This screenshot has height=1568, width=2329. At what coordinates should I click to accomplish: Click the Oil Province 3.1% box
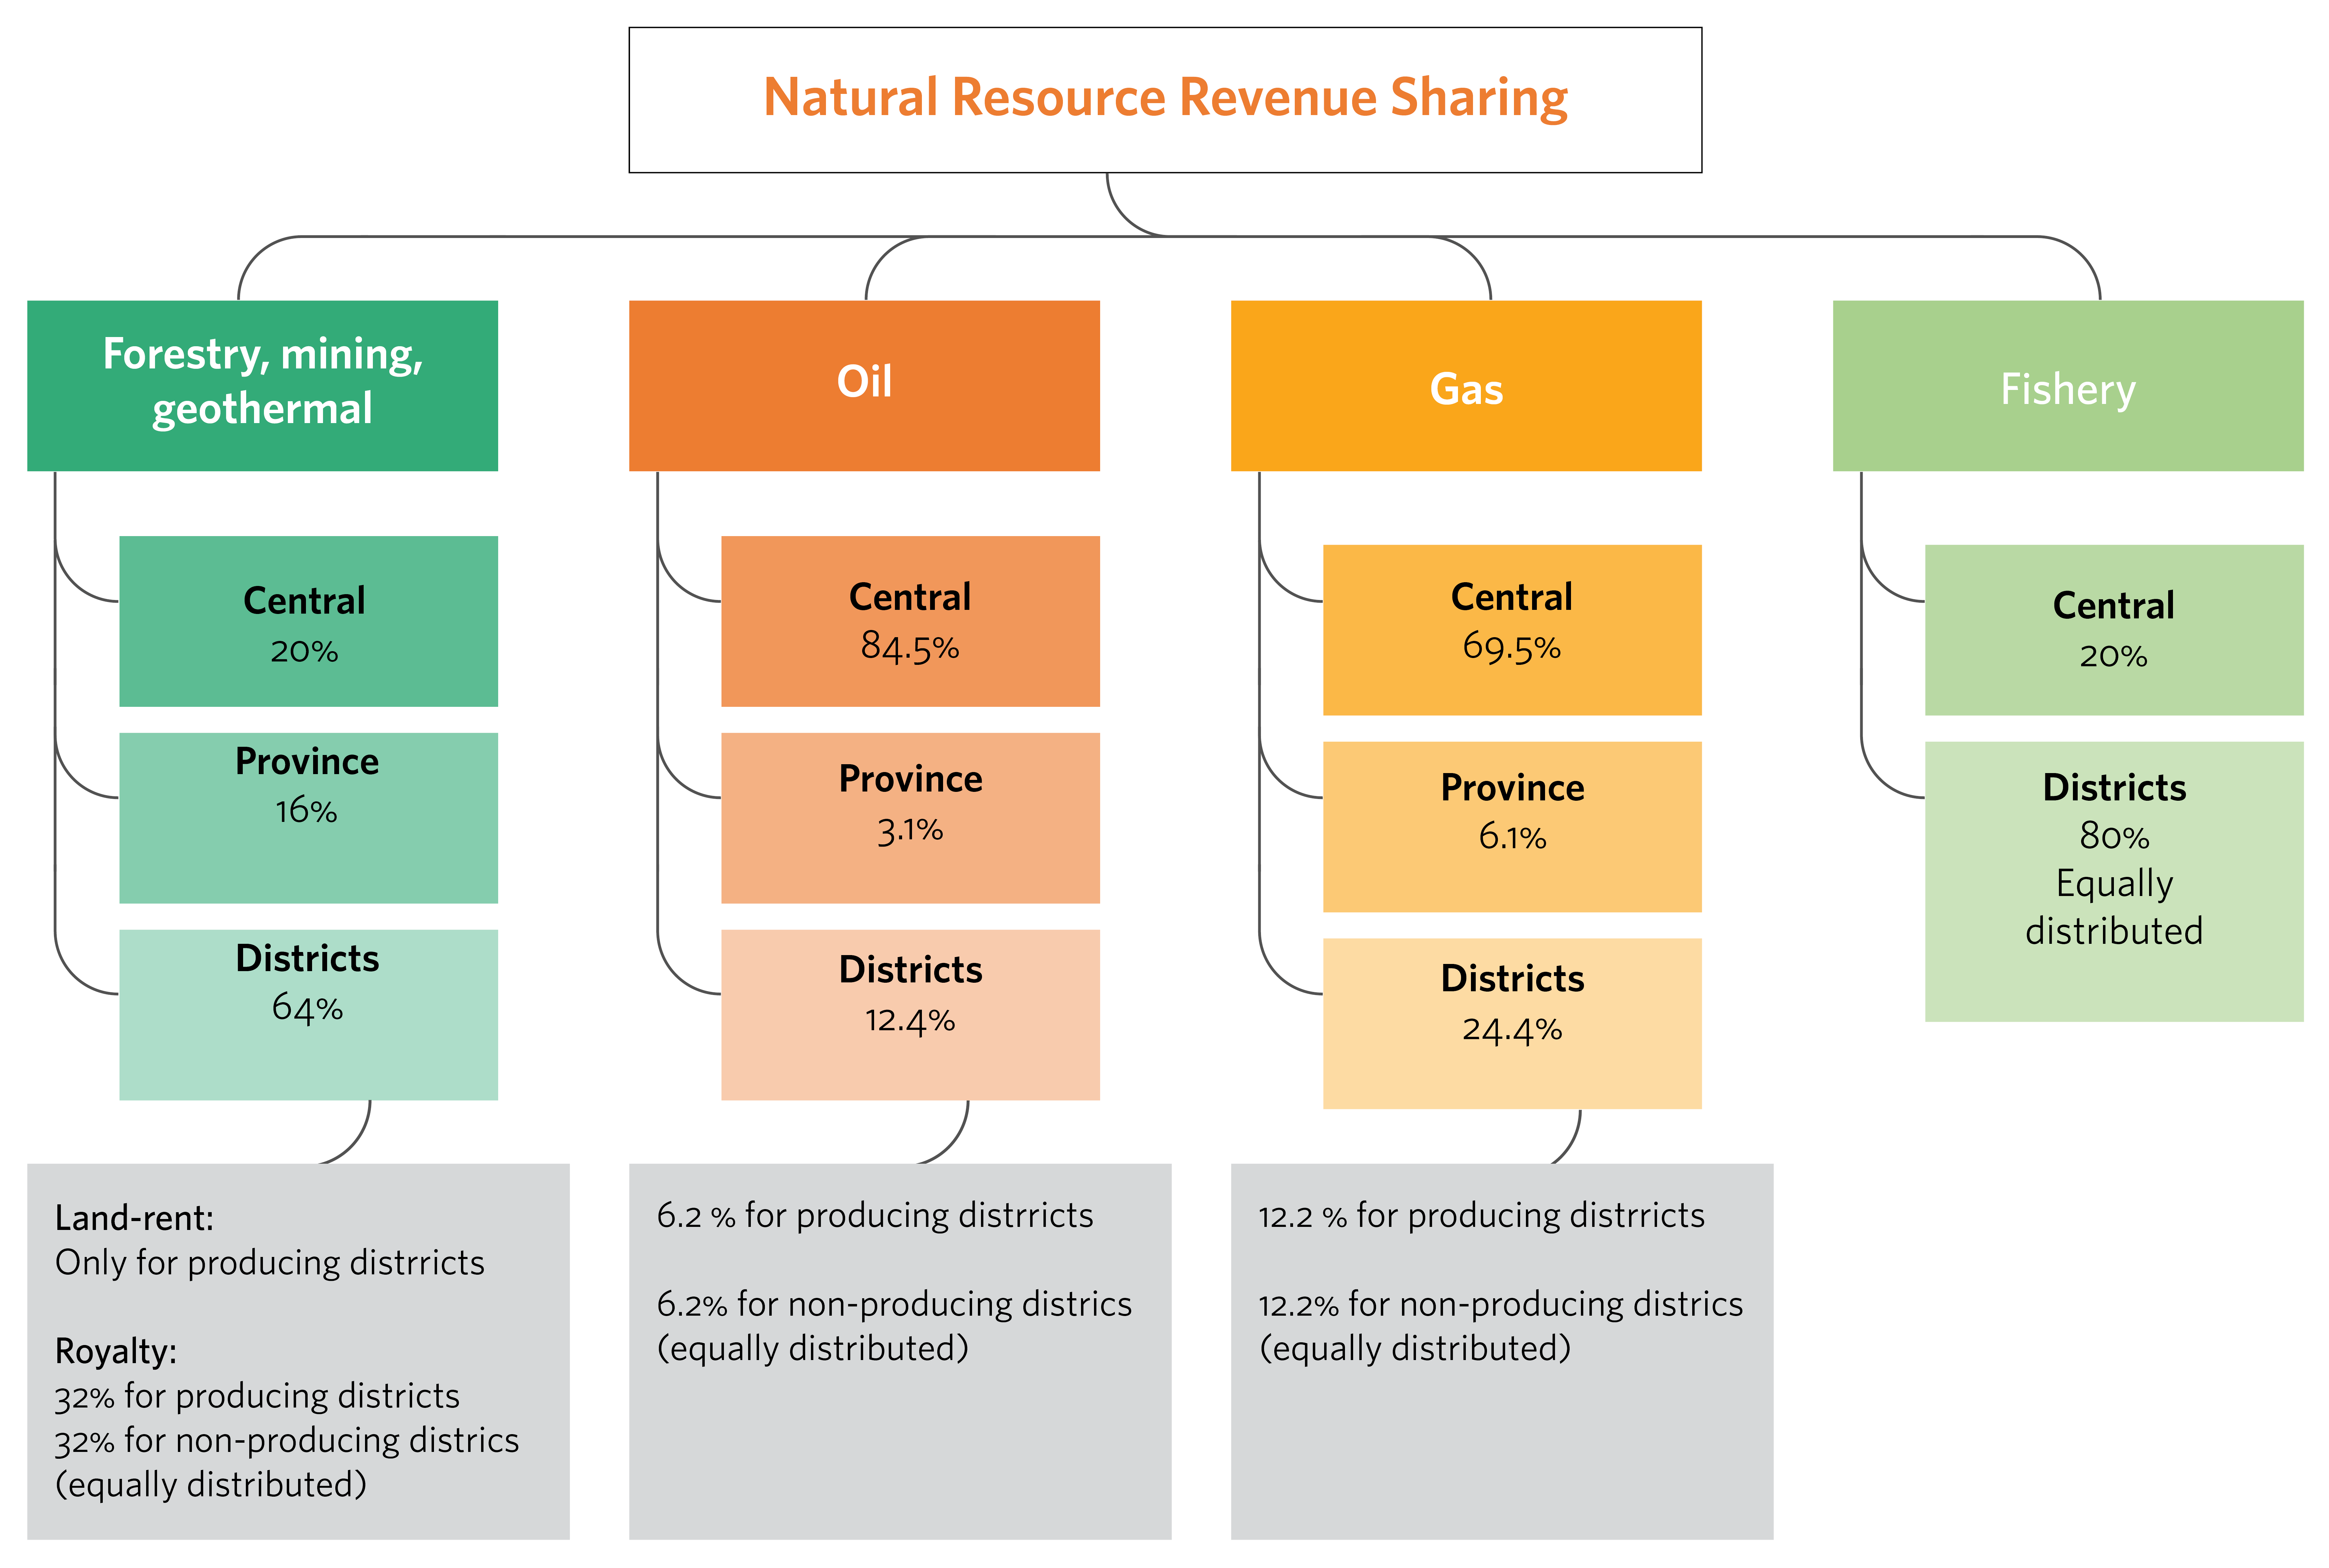coord(910,818)
